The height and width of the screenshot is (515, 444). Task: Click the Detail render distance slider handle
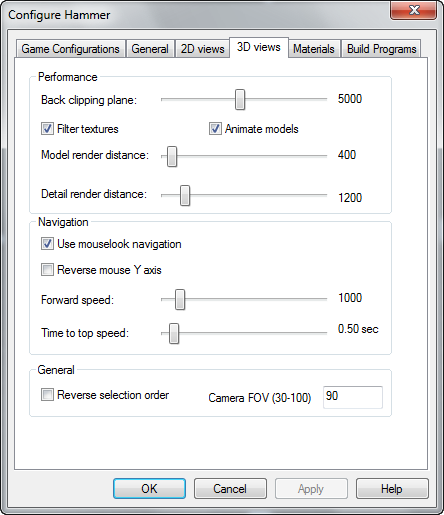tap(185, 195)
